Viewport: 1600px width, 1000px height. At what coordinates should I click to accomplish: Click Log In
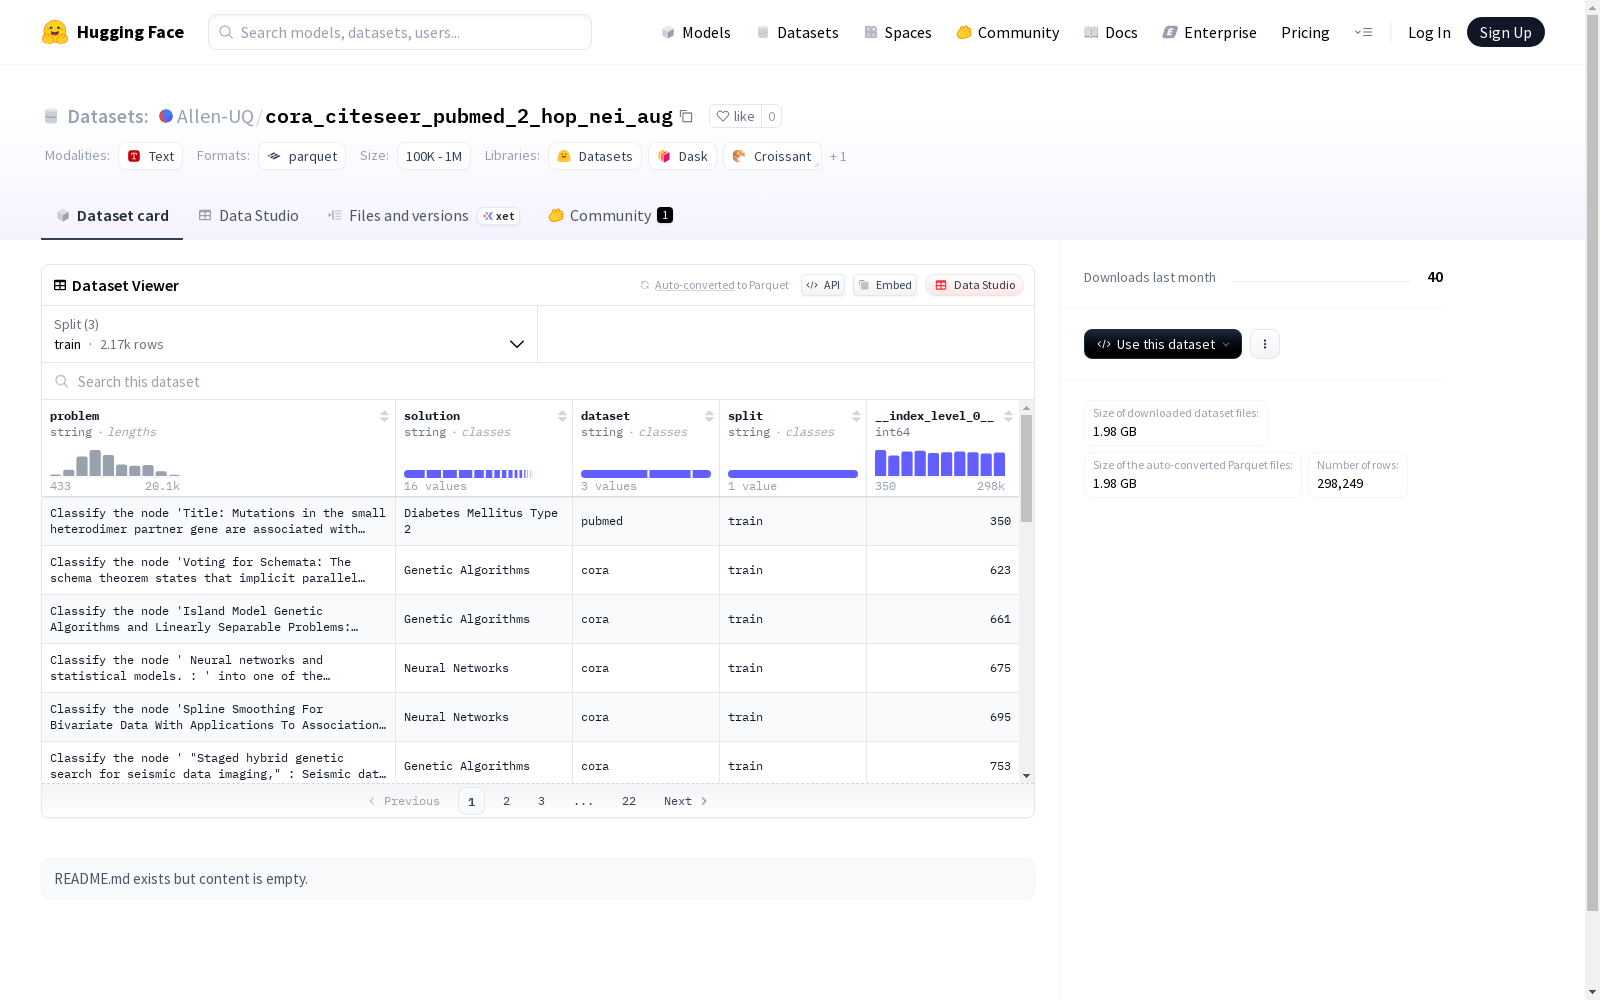click(1429, 32)
